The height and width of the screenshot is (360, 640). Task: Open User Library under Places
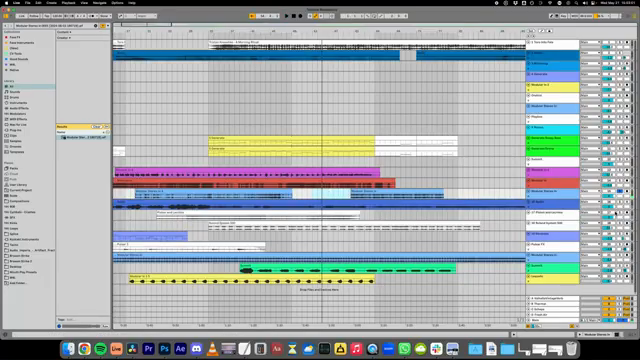point(18,184)
